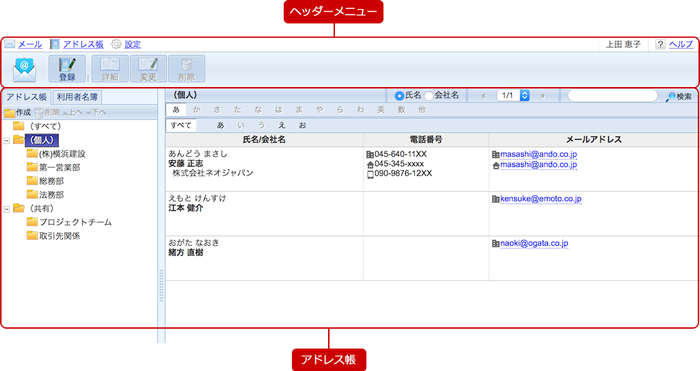The image size is (700, 371).
Task: Select the 氏名 radio button
Action: [400, 96]
